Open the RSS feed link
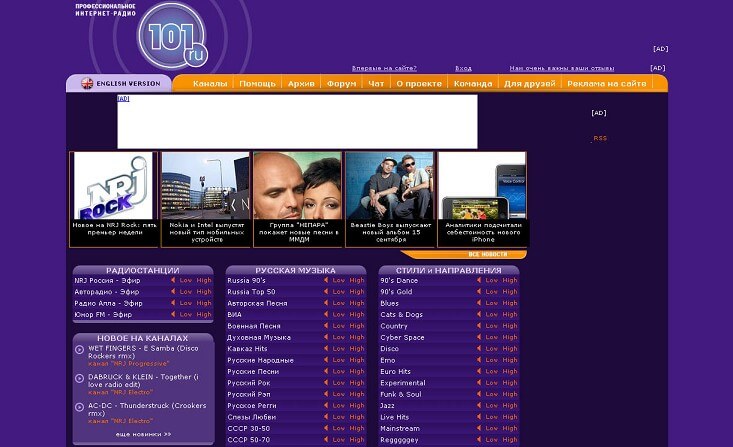This screenshot has height=447, width=733. (600, 138)
